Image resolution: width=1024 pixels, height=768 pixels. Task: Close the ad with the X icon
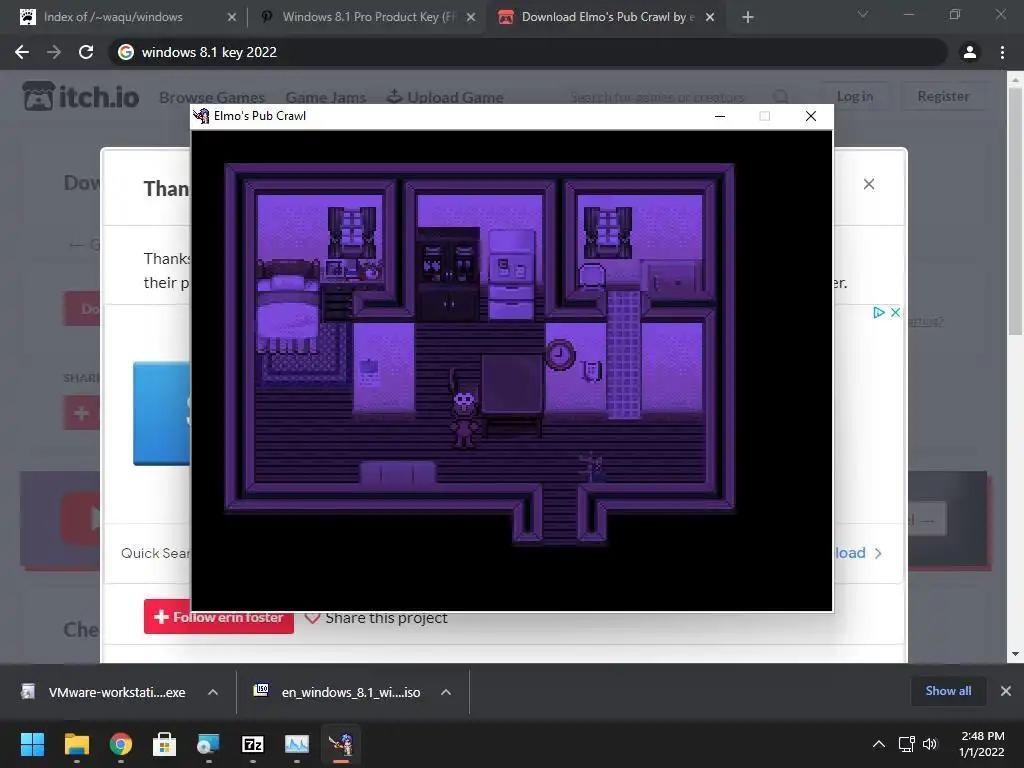895,313
